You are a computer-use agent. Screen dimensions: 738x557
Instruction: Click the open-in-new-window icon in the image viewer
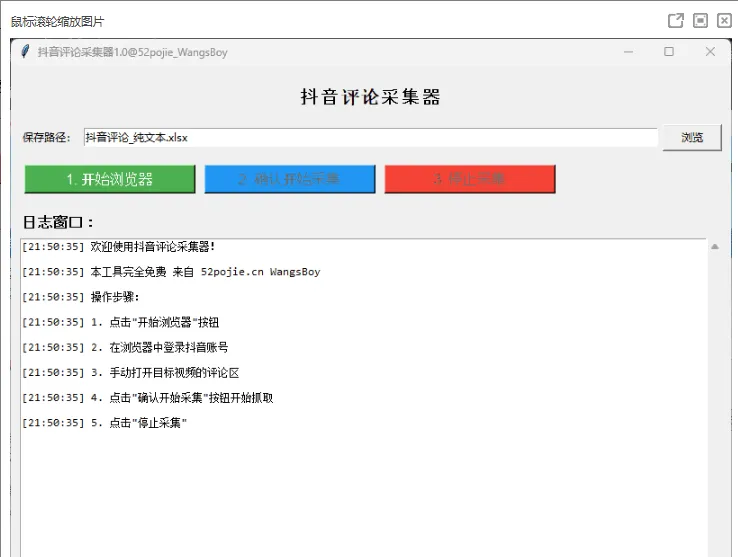pyautogui.click(x=676, y=21)
